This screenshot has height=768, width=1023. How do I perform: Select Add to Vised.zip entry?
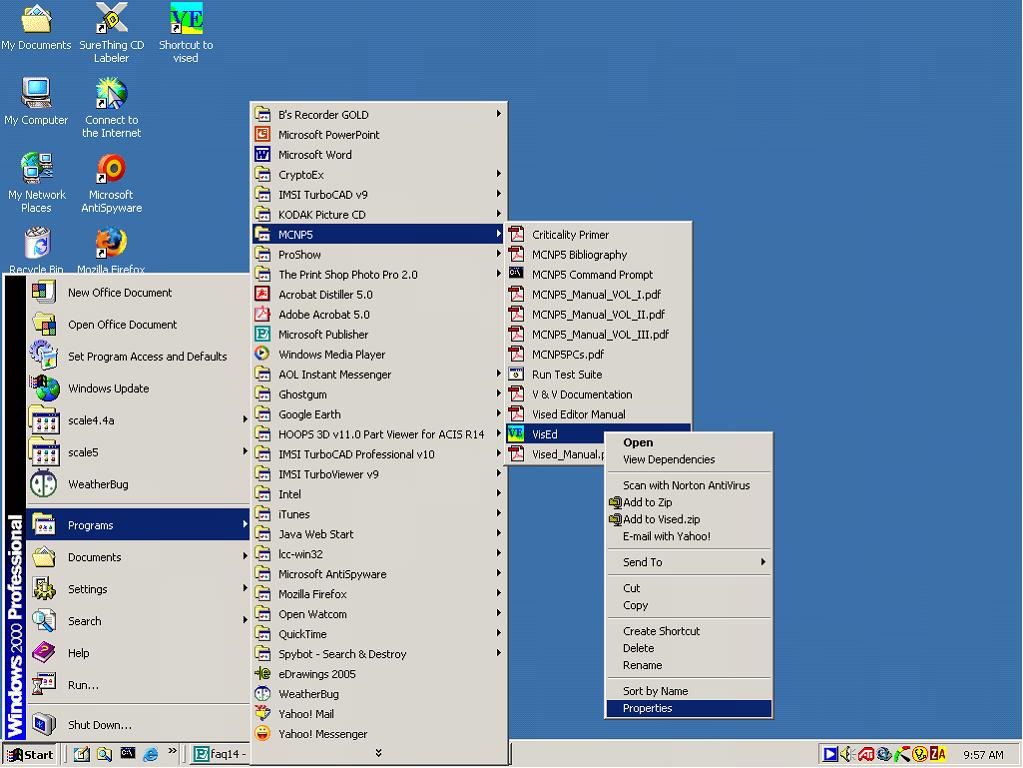[x=688, y=519]
